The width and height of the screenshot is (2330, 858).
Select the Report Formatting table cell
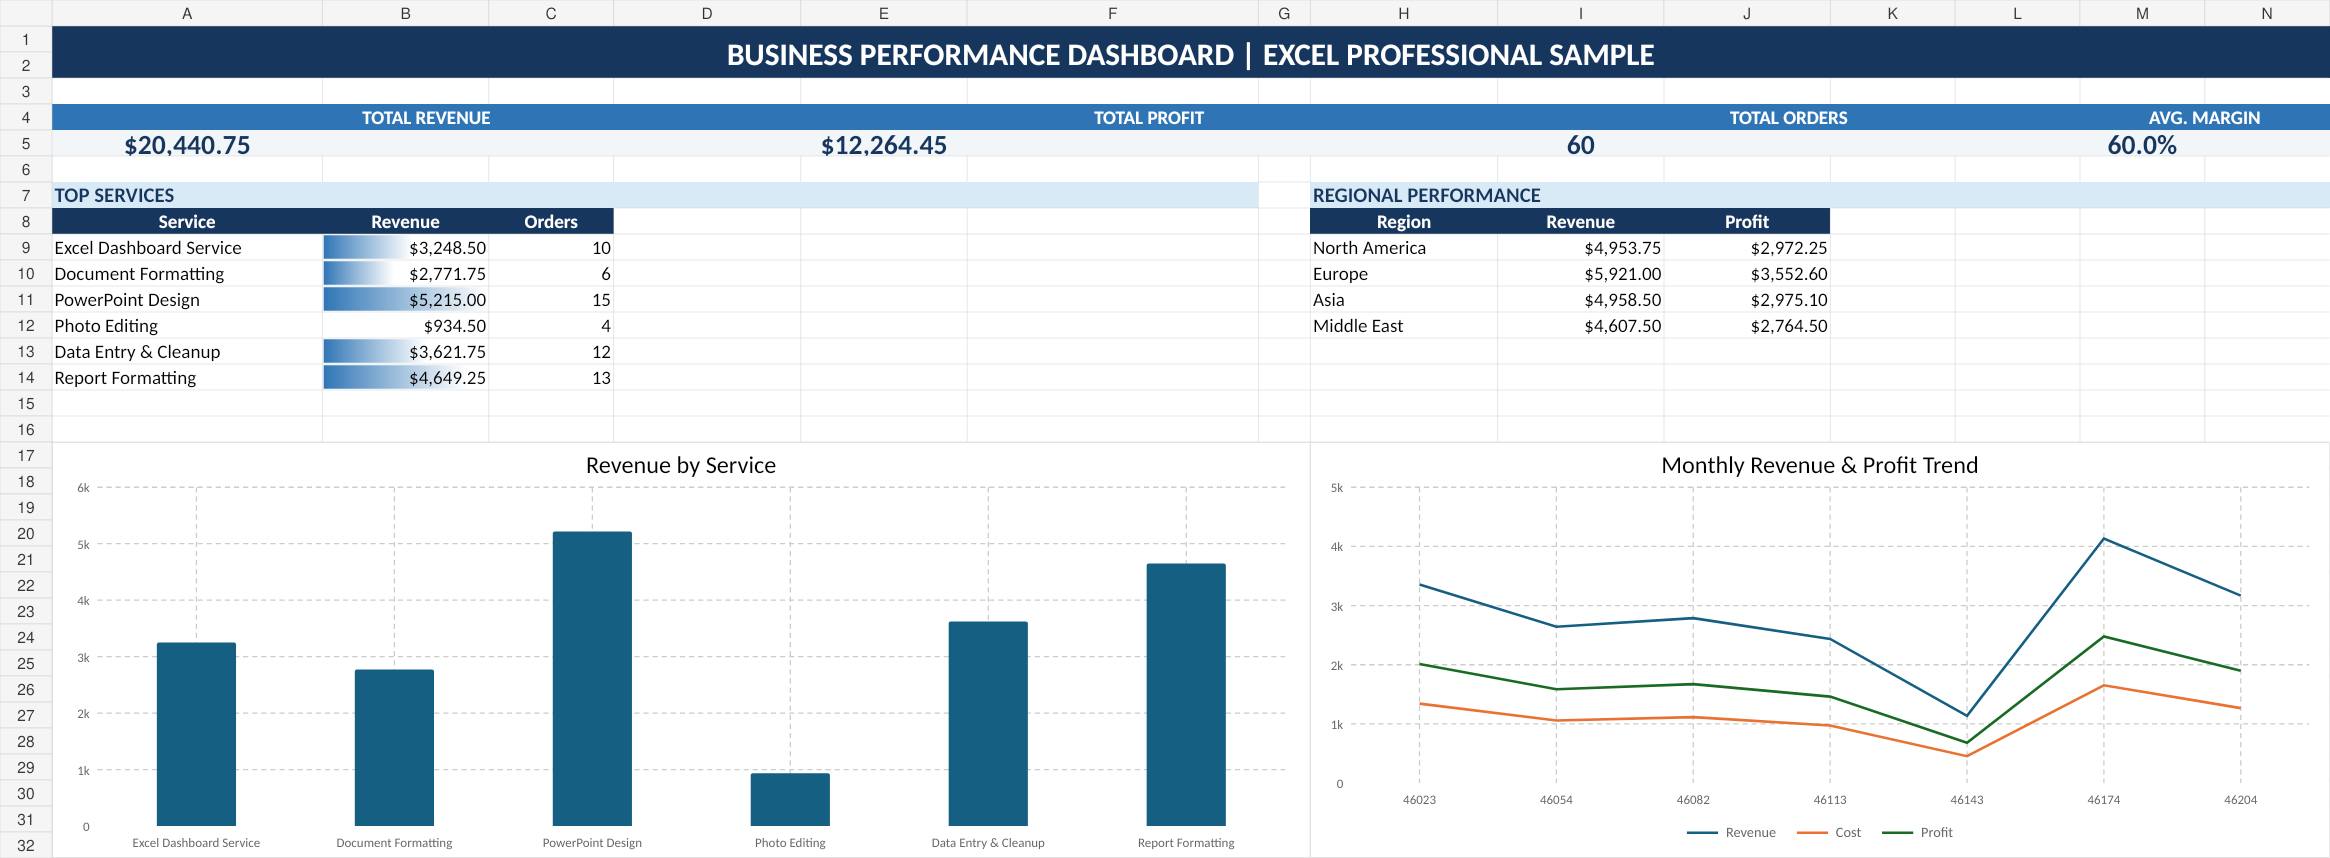(187, 378)
